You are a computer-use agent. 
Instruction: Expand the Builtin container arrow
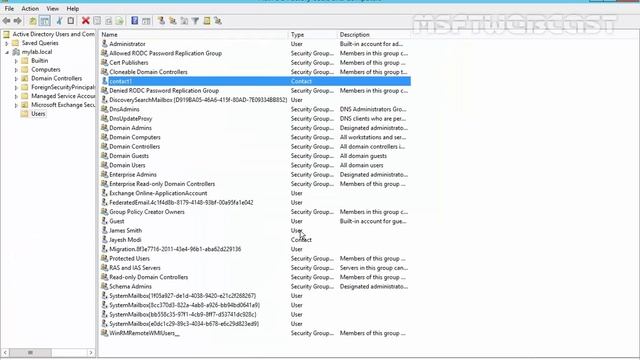click(x=16, y=61)
